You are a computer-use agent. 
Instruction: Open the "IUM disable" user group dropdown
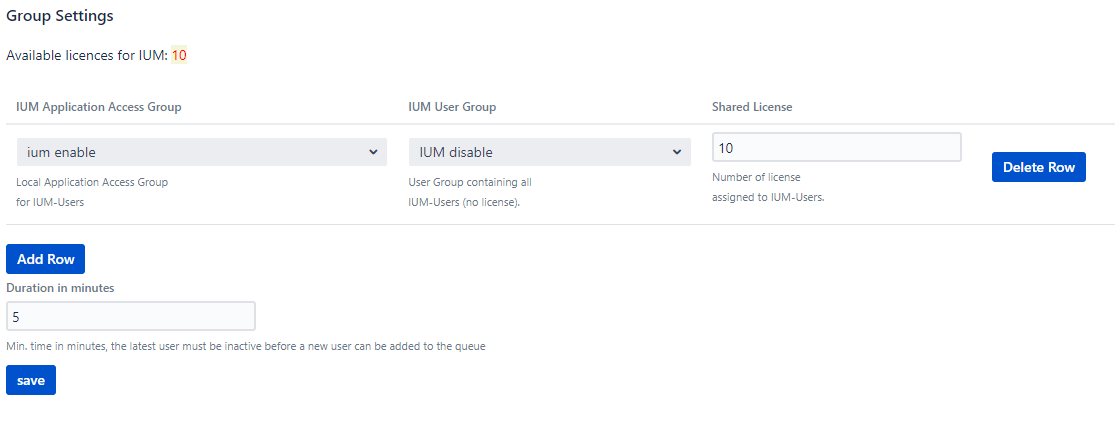click(x=540, y=152)
